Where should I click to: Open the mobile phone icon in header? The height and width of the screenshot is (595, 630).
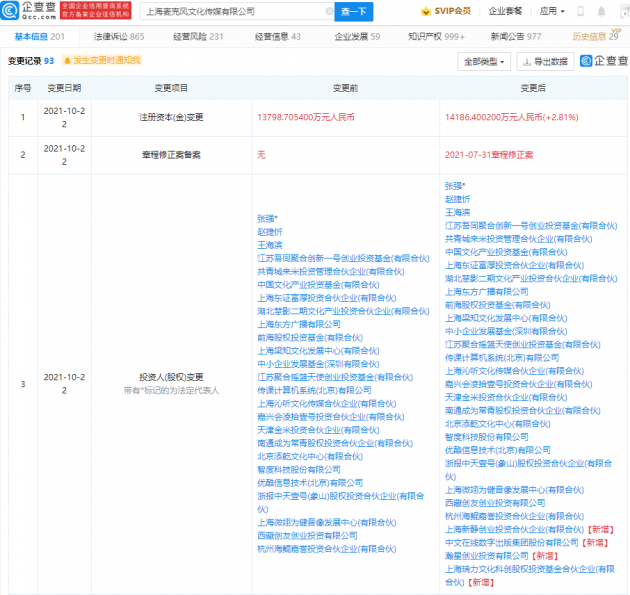coord(581,11)
